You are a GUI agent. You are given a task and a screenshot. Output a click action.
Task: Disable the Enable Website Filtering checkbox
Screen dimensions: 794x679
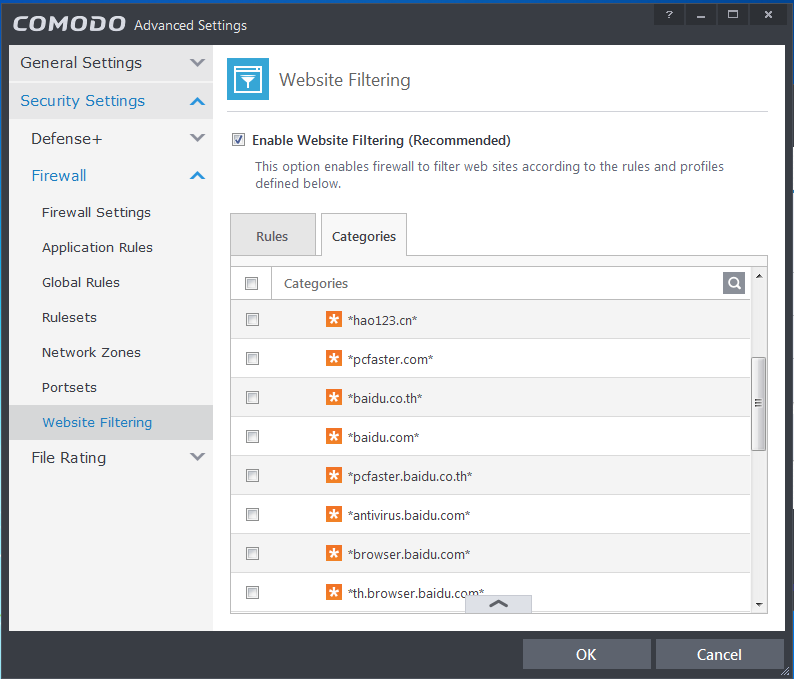(239, 140)
